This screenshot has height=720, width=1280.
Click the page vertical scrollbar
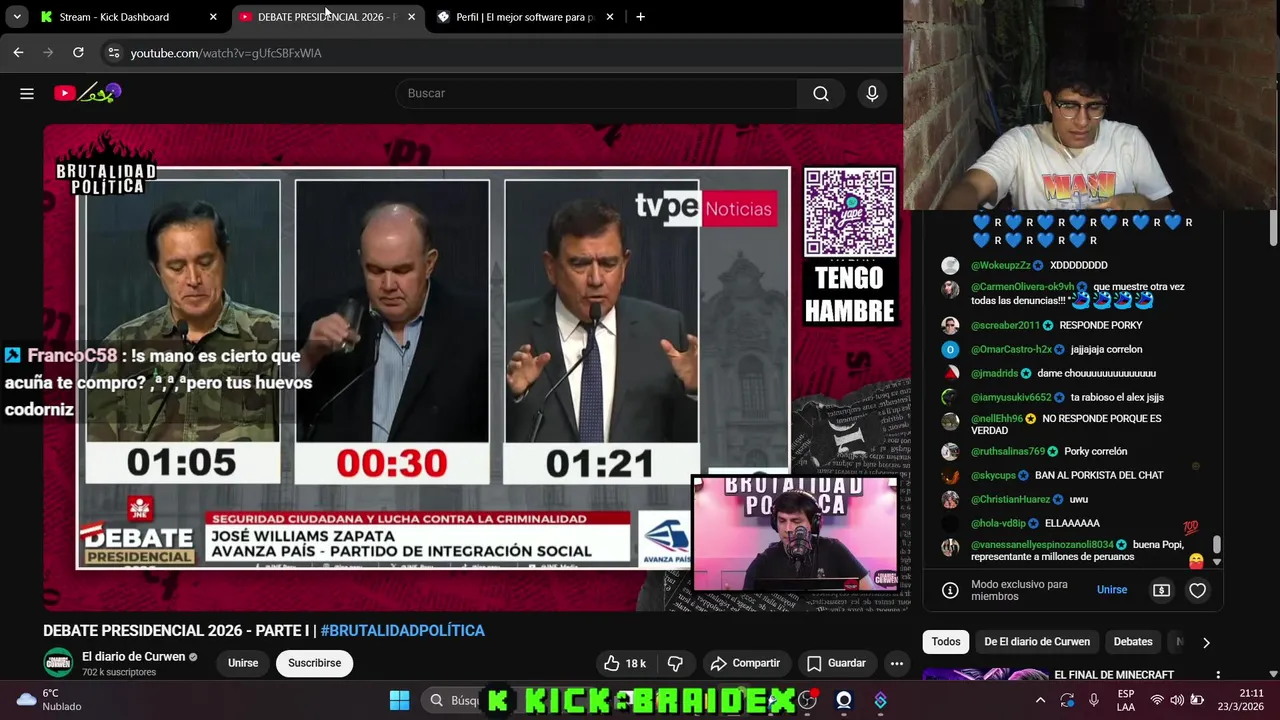pyautogui.click(x=1273, y=226)
